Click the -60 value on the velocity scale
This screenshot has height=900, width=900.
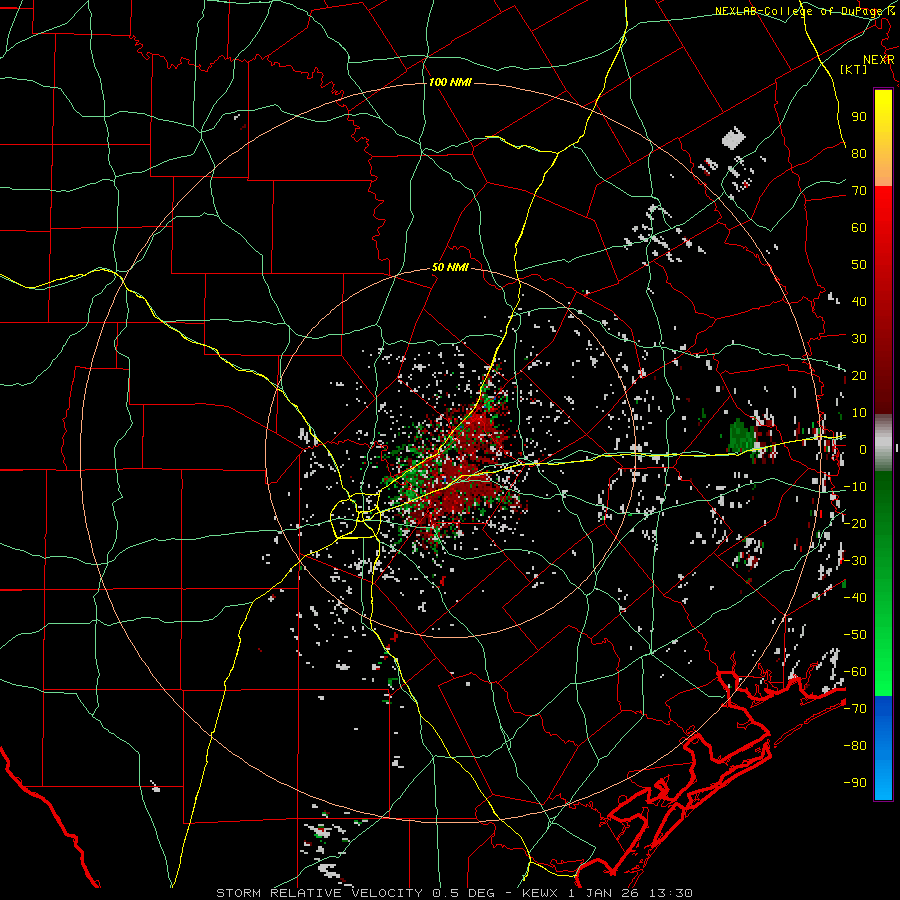[855, 672]
